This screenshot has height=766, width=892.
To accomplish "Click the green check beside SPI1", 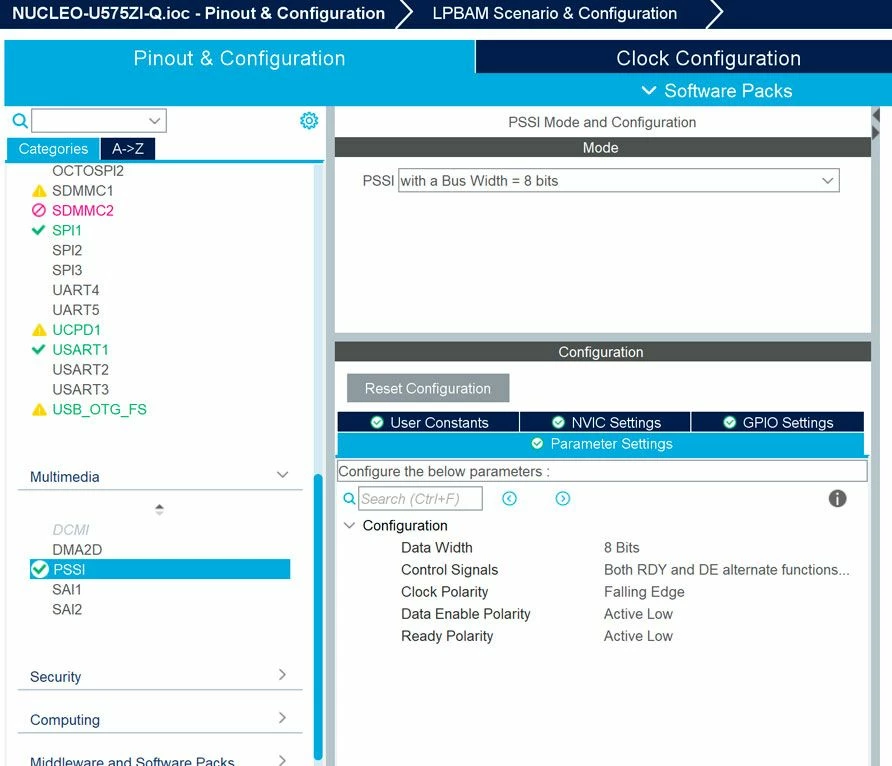I will click(x=38, y=230).
